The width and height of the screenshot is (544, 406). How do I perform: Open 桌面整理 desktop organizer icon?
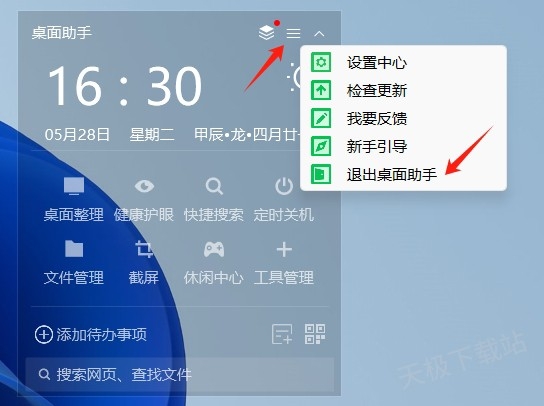(74, 186)
